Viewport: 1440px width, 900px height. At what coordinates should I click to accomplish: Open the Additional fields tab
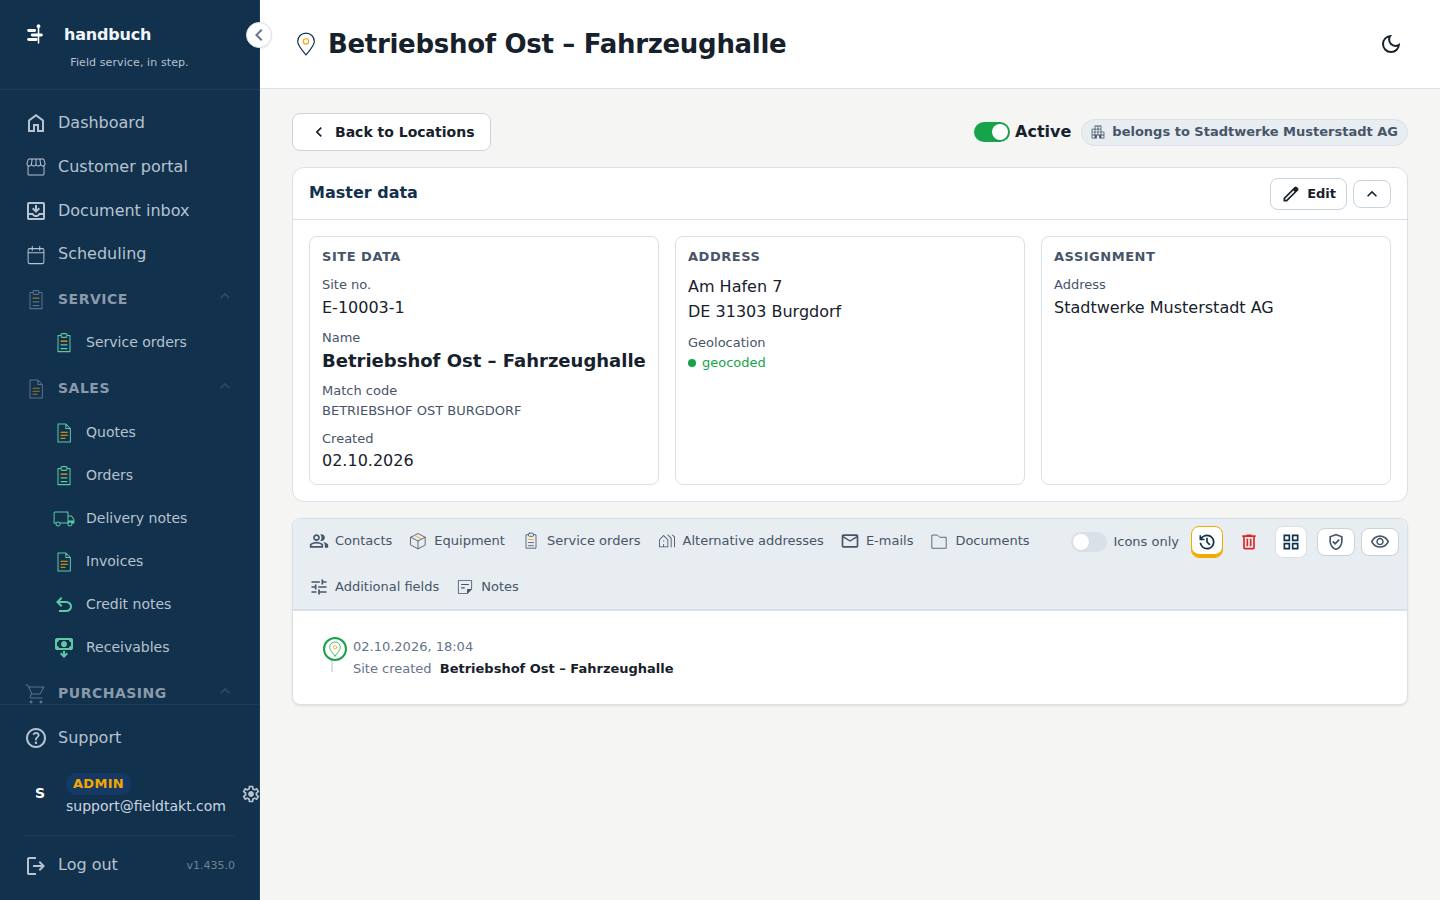[x=375, y=587]
